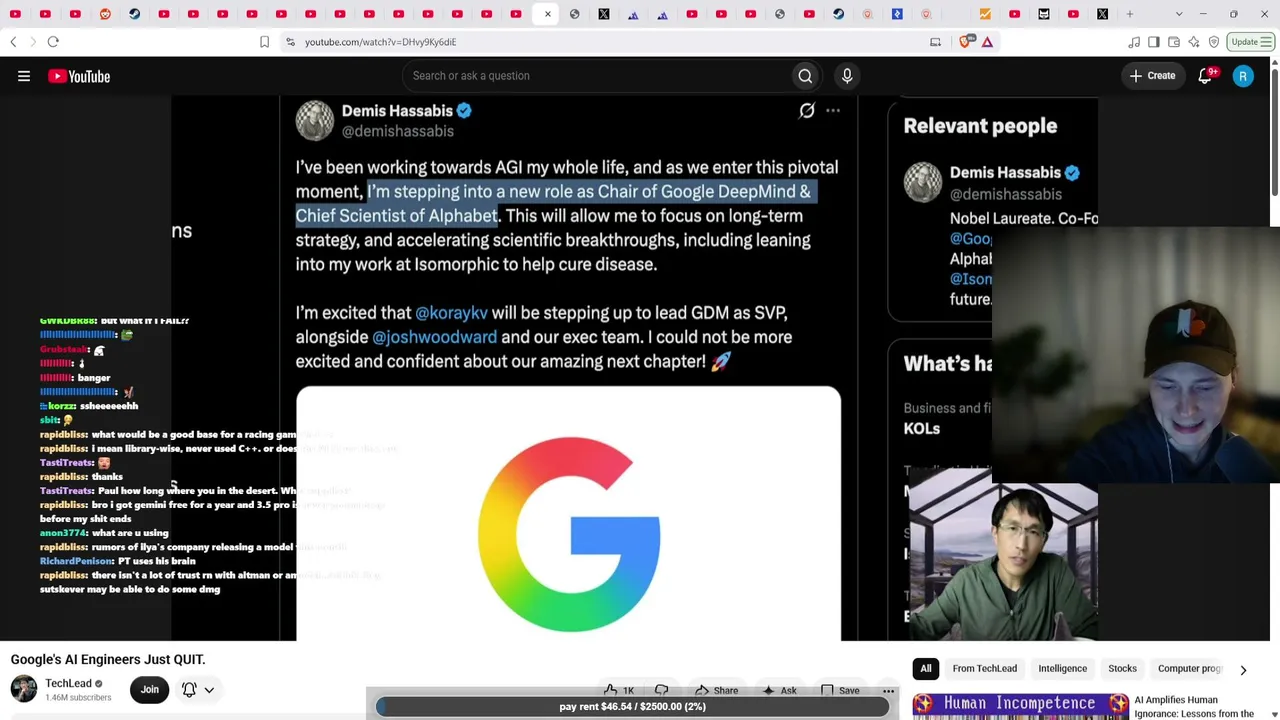Open the TechLead channel name link
1280x720 pixels.
pos(68,684)
